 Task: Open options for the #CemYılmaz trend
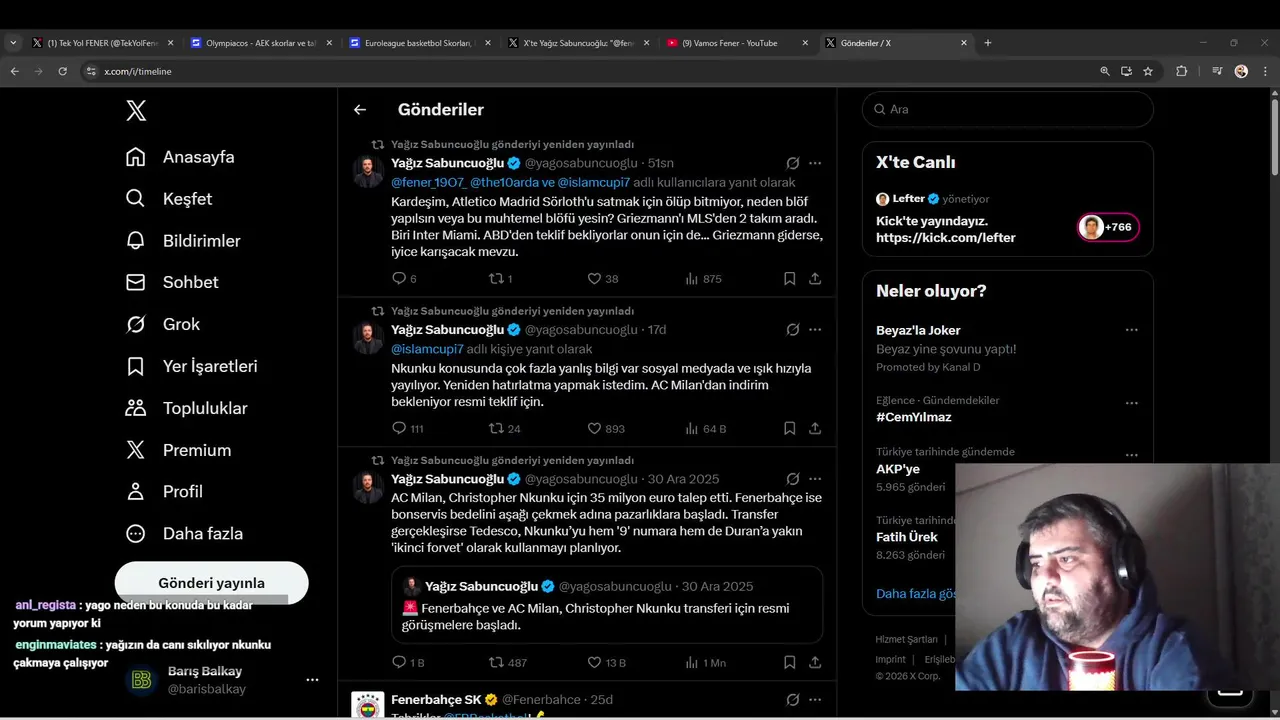click(x=1131, y=403)
